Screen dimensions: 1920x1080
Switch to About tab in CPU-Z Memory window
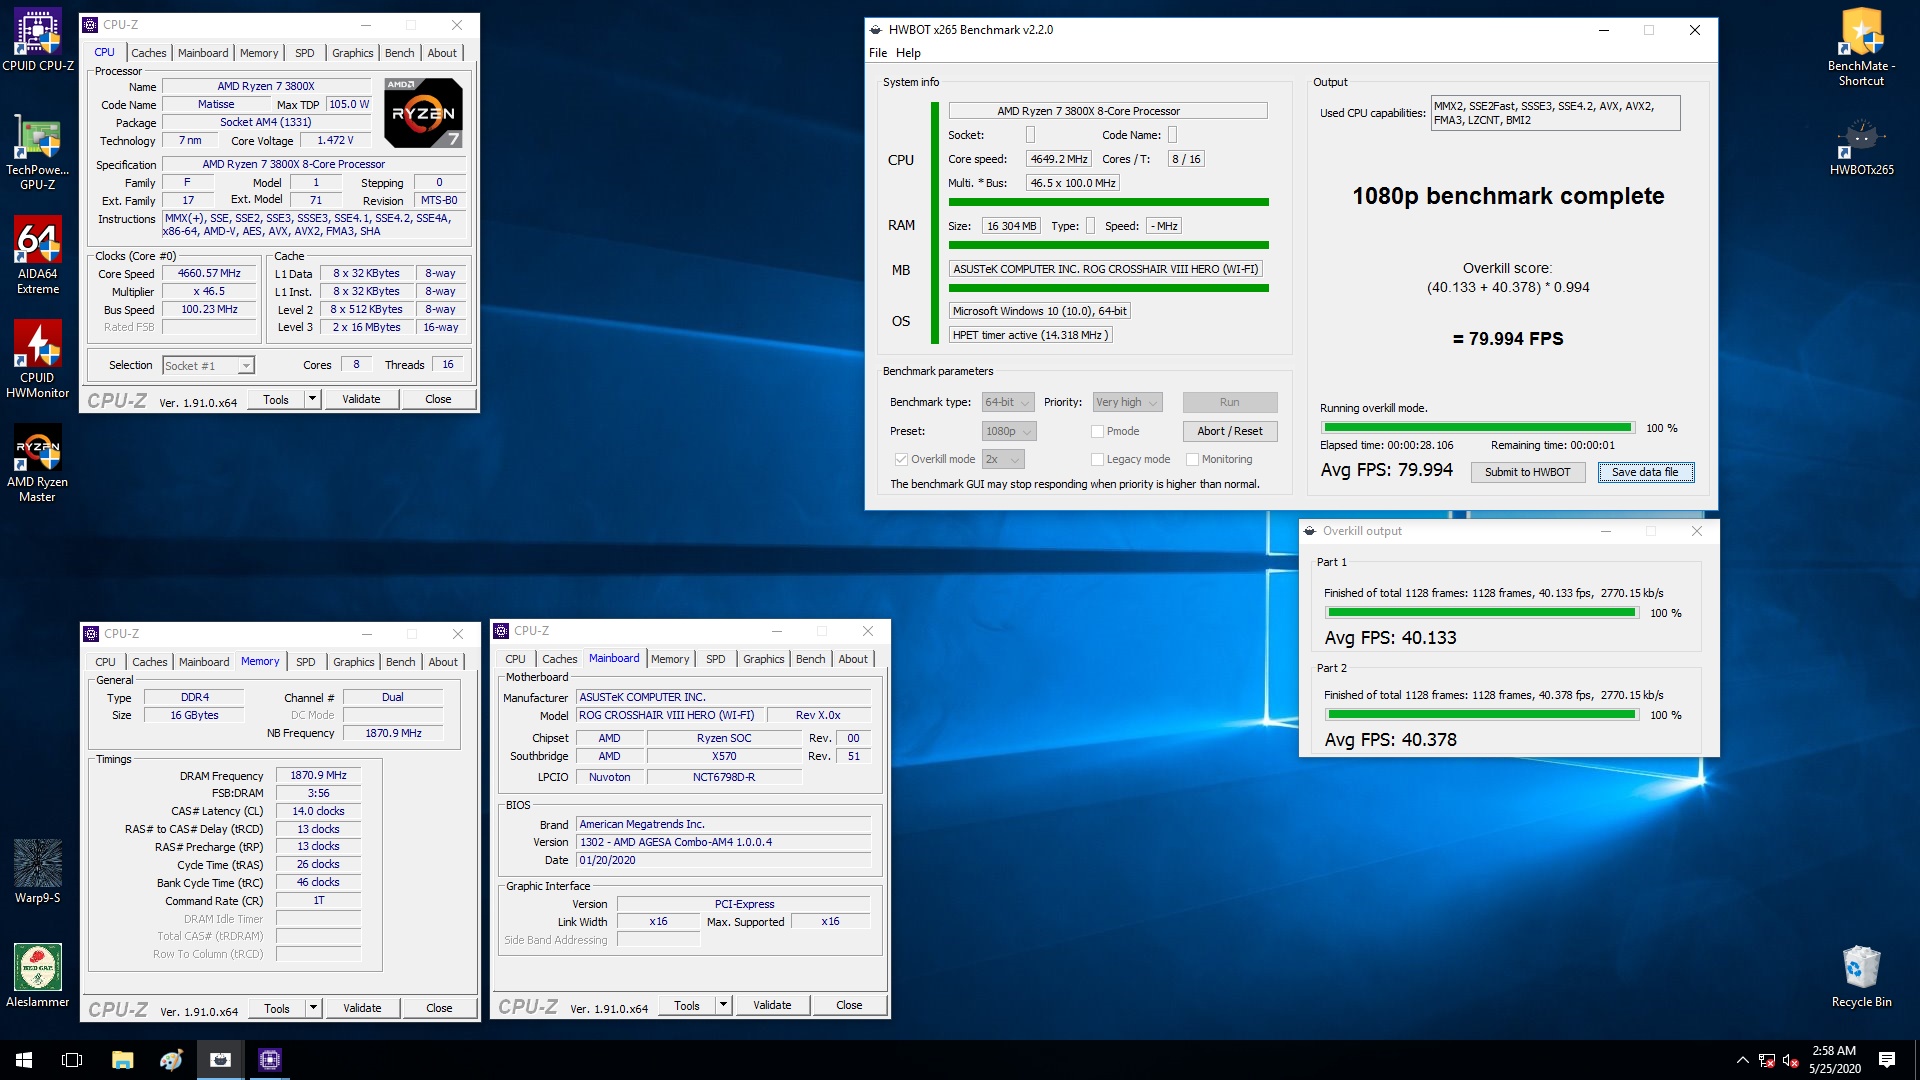443,662
